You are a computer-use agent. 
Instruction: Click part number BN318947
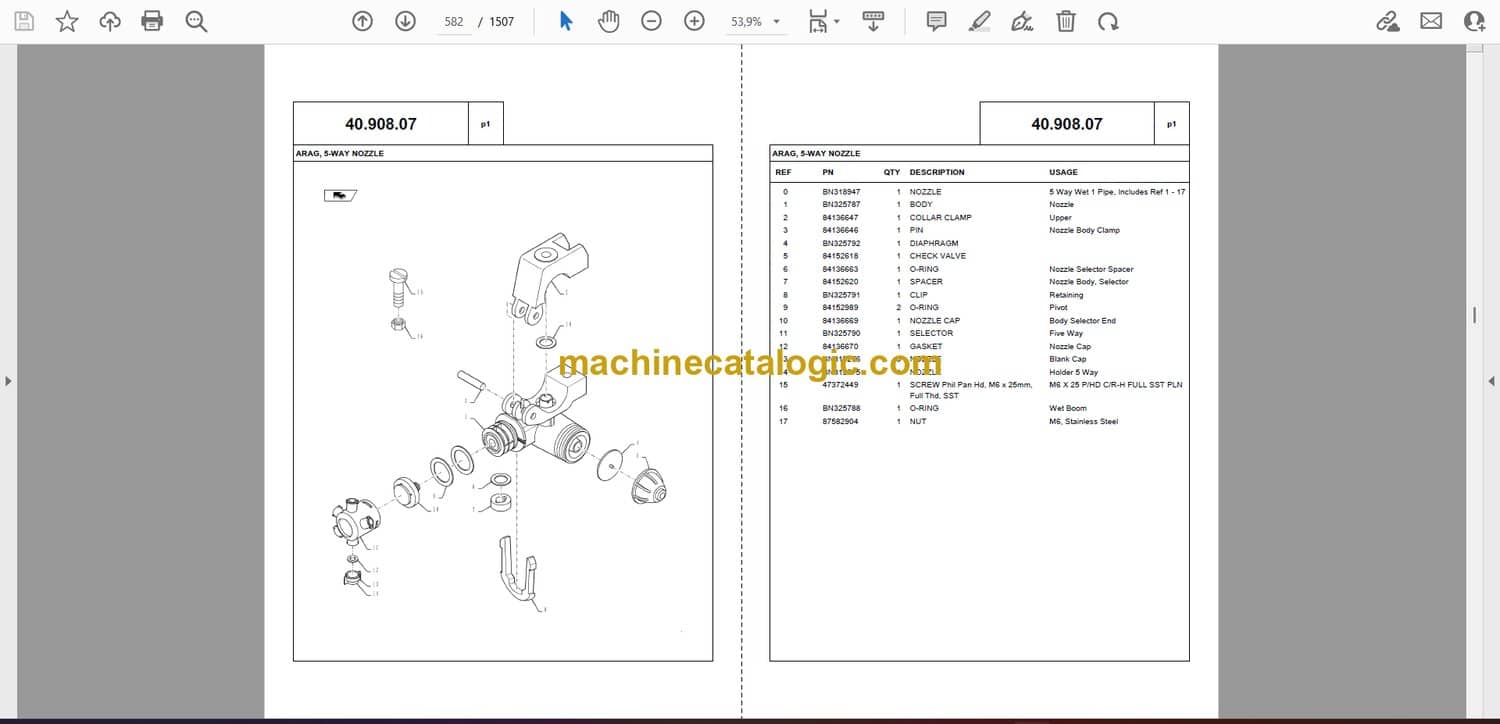click(841, 192)
